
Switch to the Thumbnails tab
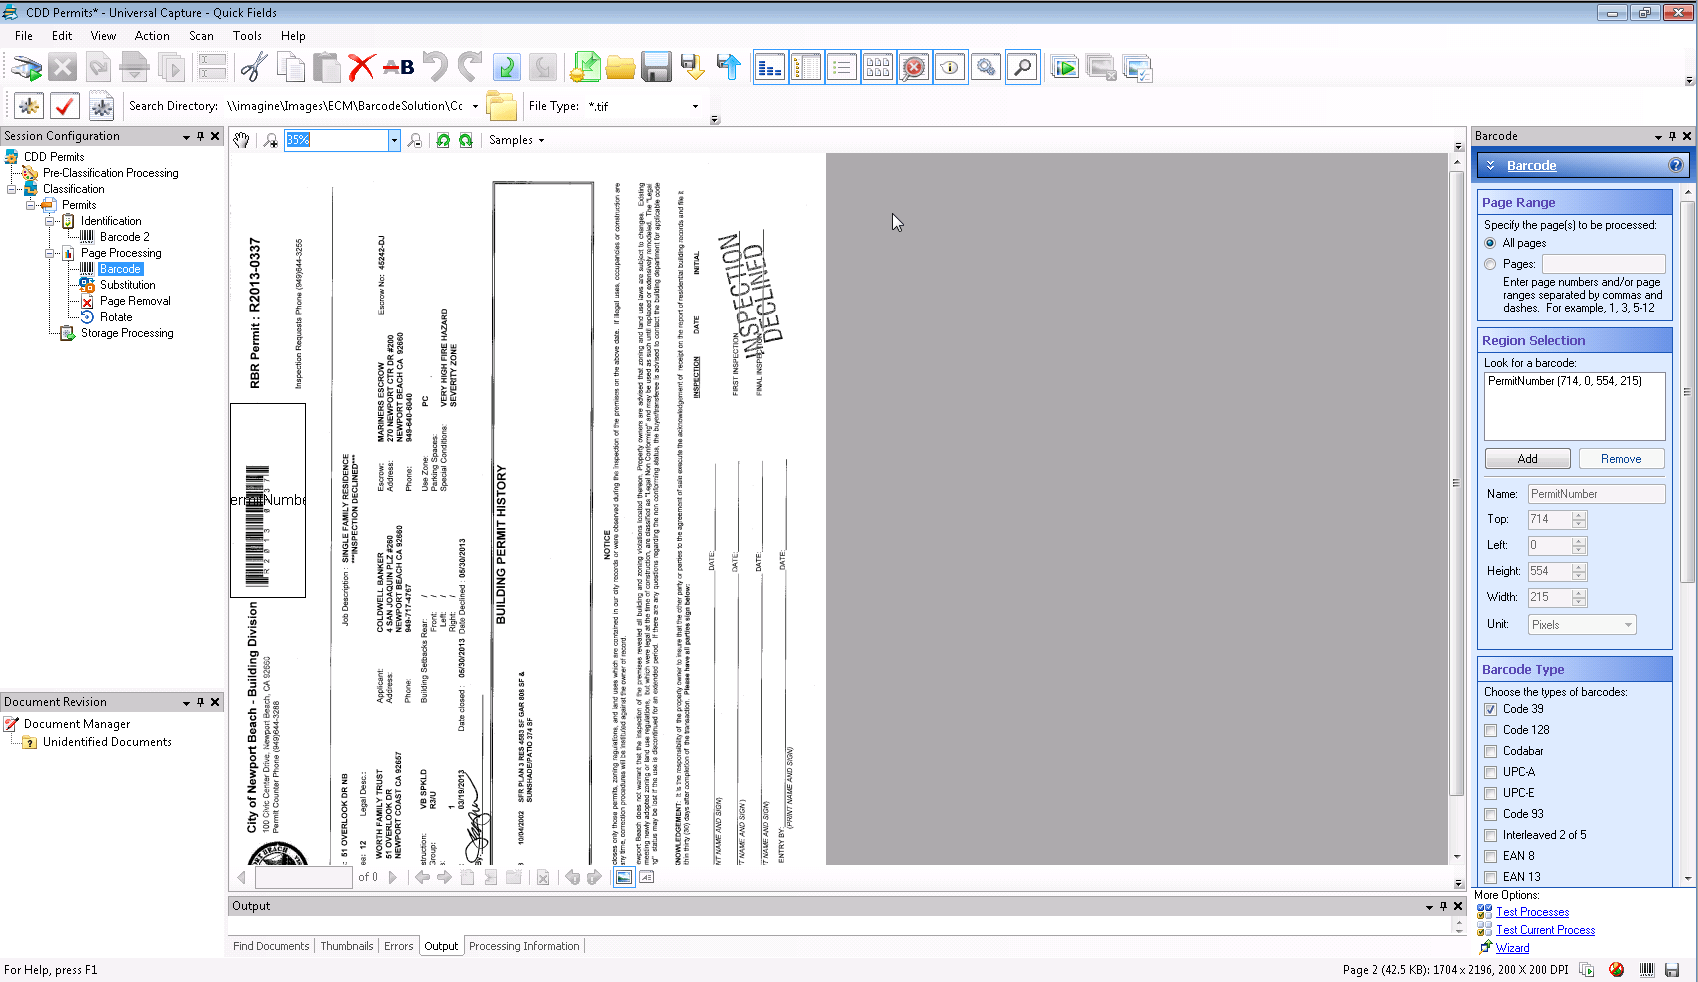tap(346, 946)
